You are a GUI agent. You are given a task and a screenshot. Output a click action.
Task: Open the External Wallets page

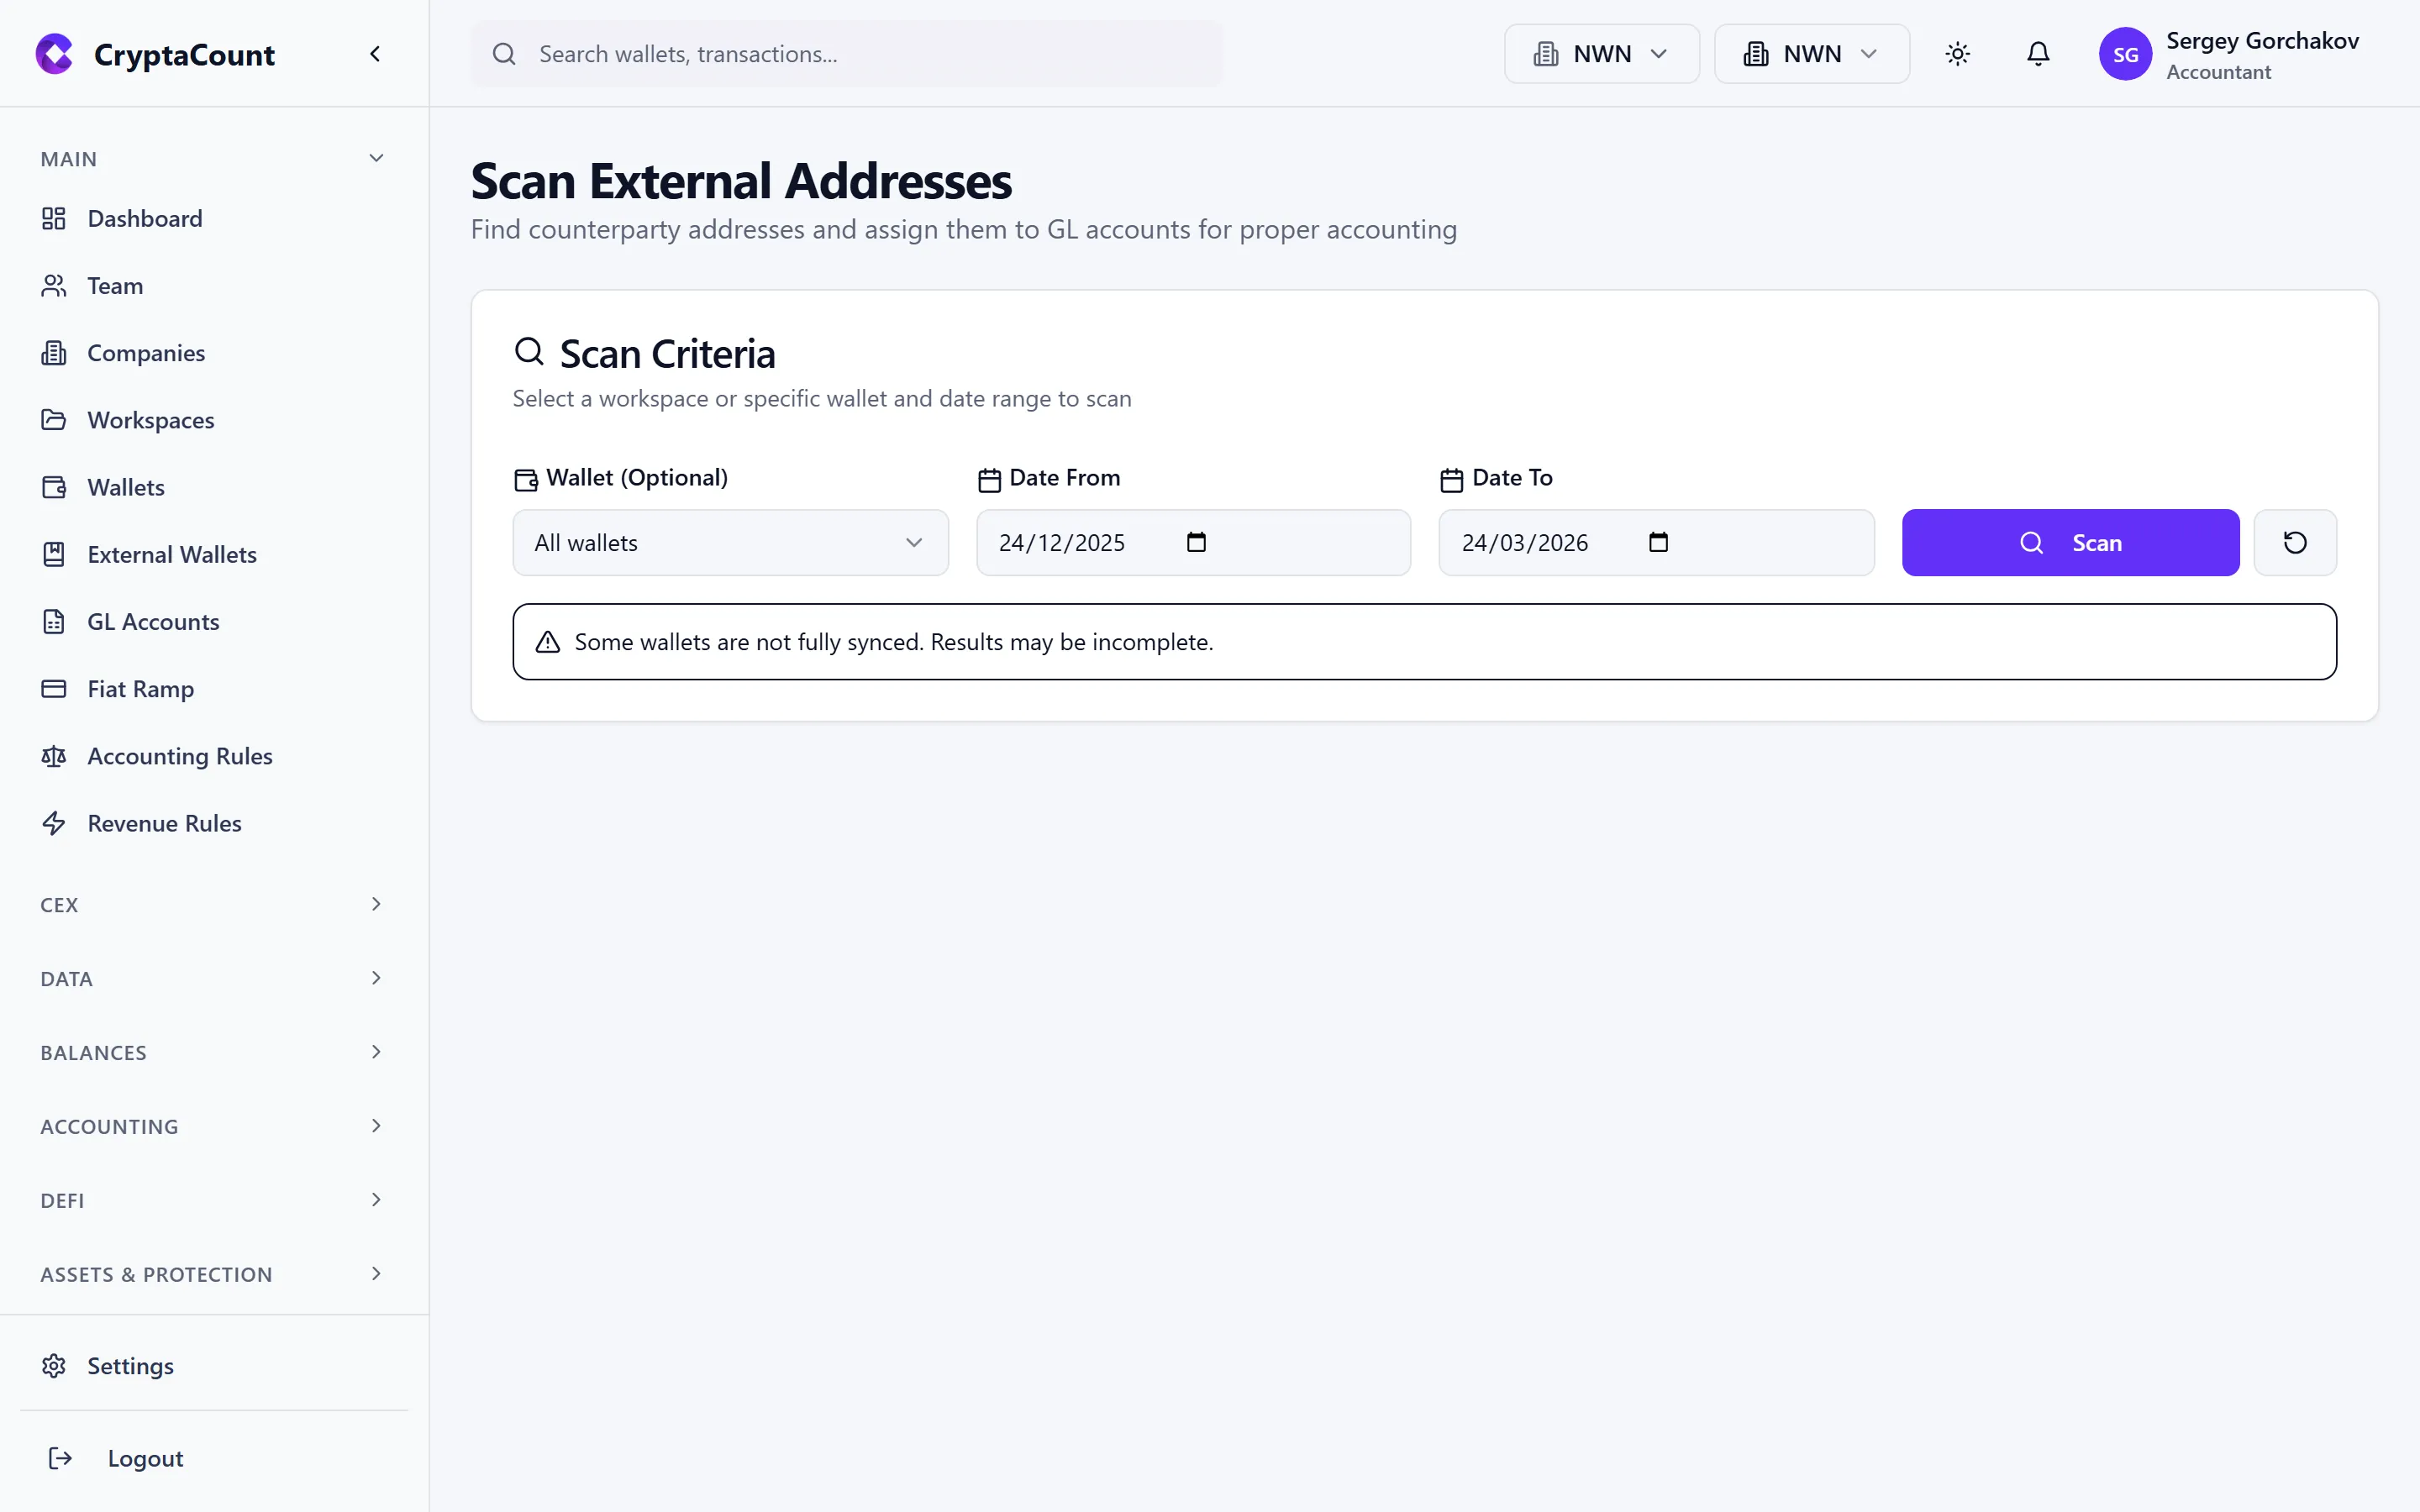click(172, 554)
